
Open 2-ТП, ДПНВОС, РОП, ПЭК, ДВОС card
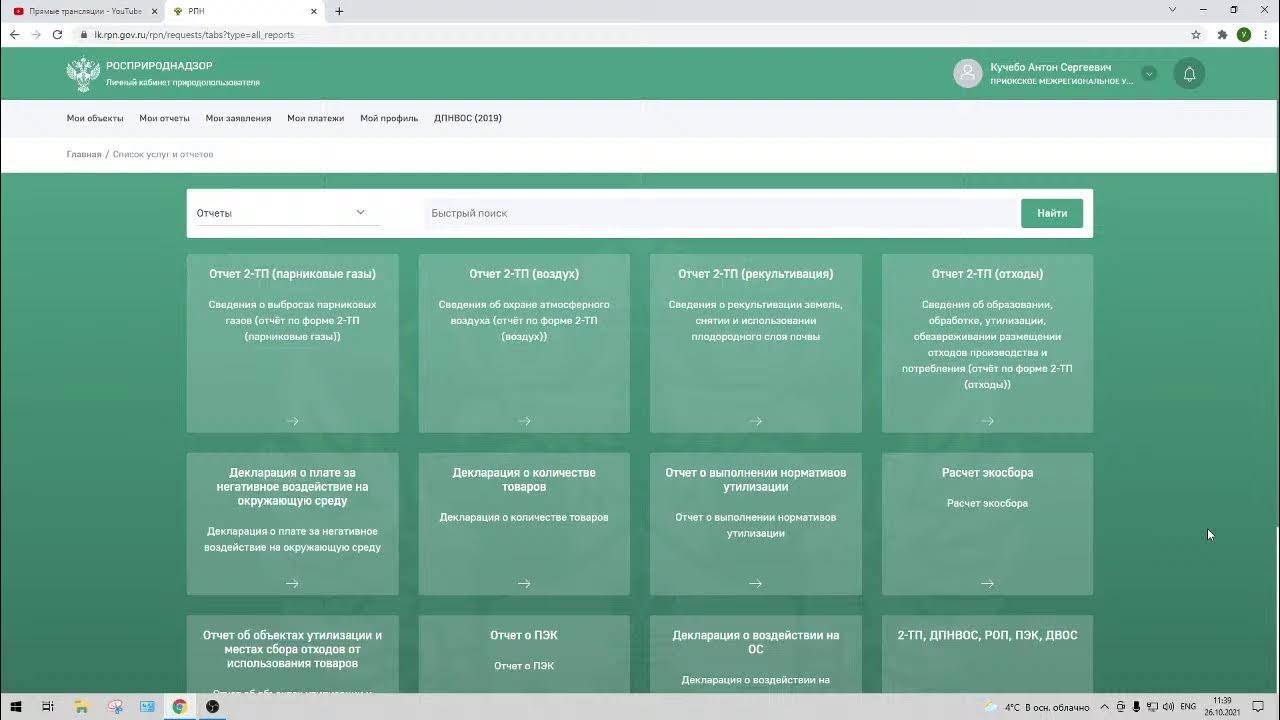(x=987, y=654)
